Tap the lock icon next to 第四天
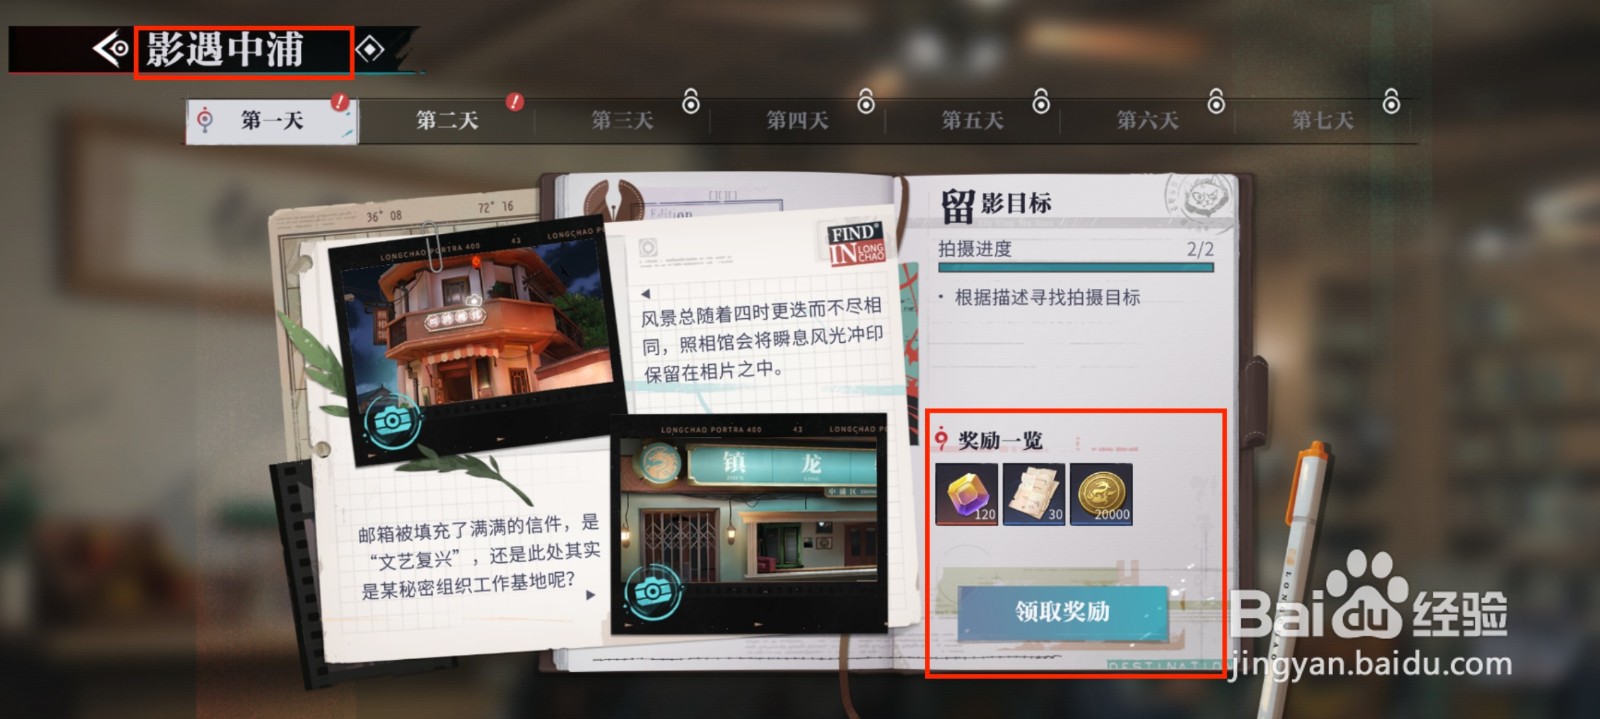1600x719 pixels. coord(866,101)
